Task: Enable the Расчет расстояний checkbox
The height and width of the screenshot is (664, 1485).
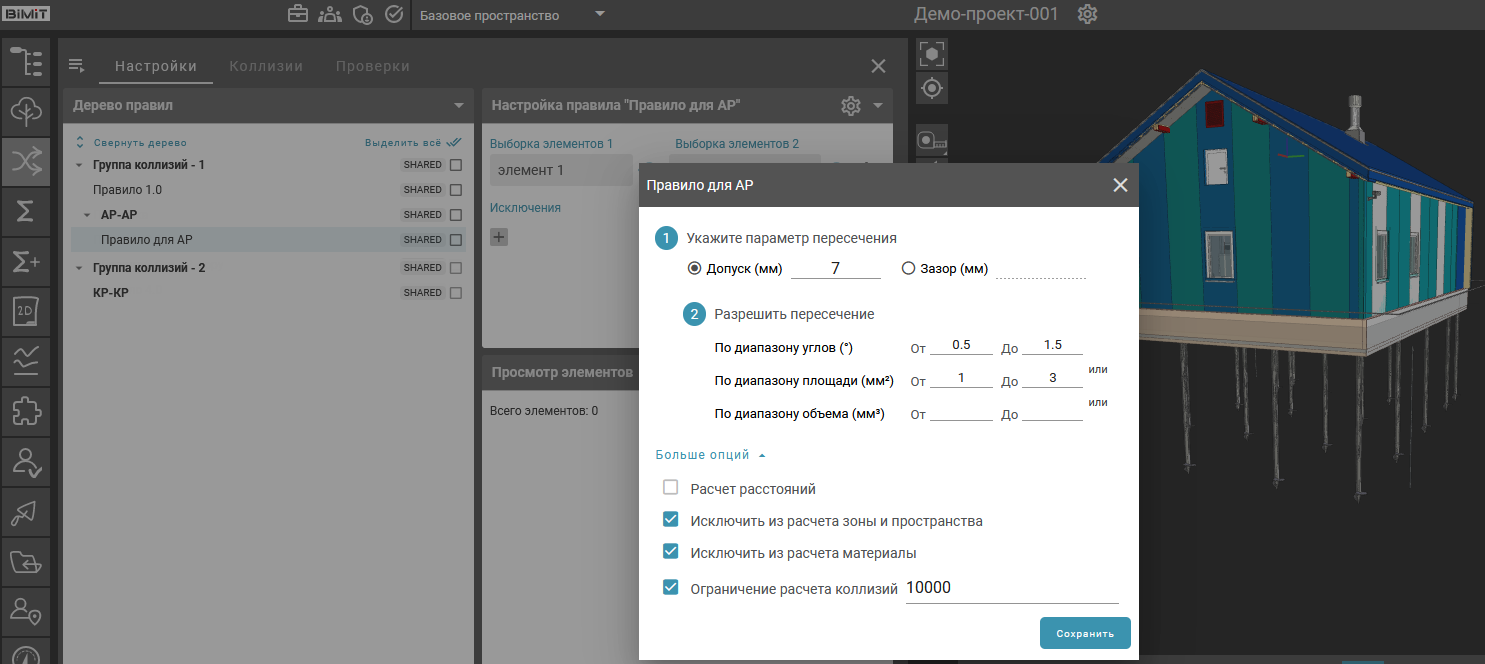Action: click(671, 489)
